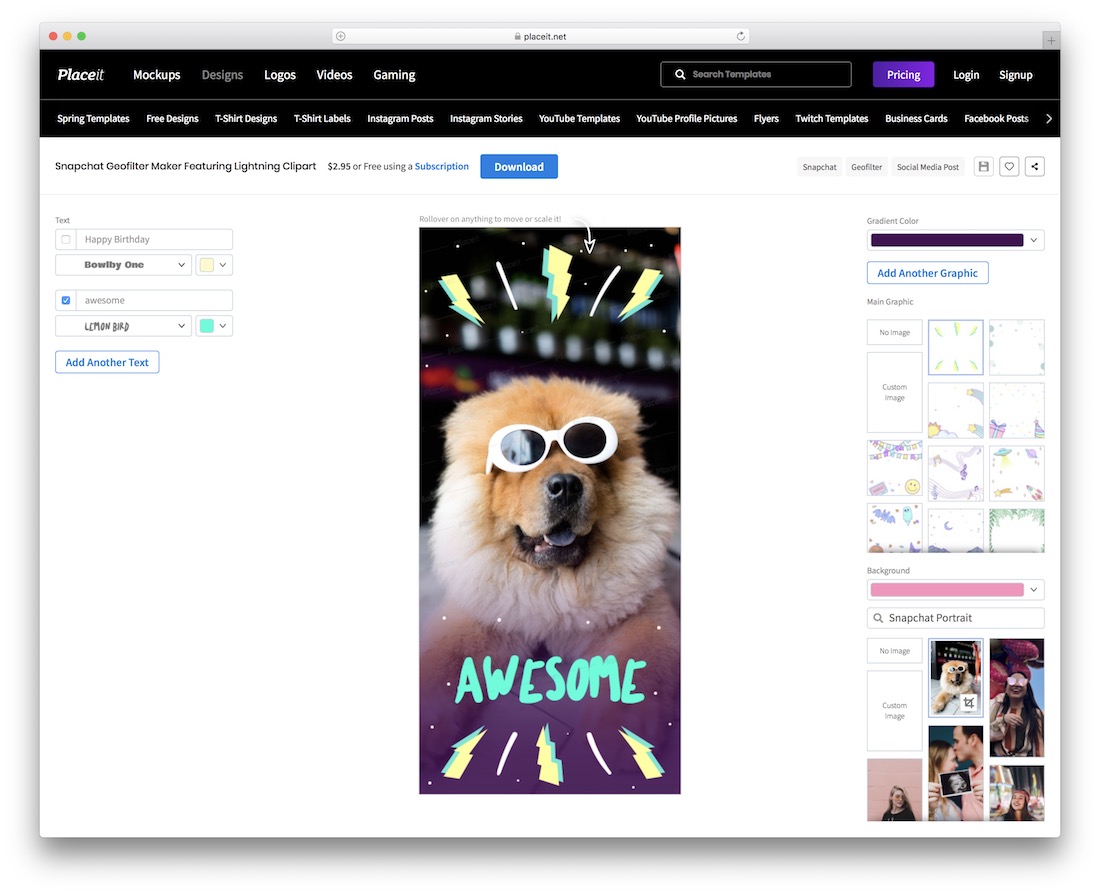Click the Geofilter tag
This screenshot has height=894, width=1100.
[x=866, y=167]
